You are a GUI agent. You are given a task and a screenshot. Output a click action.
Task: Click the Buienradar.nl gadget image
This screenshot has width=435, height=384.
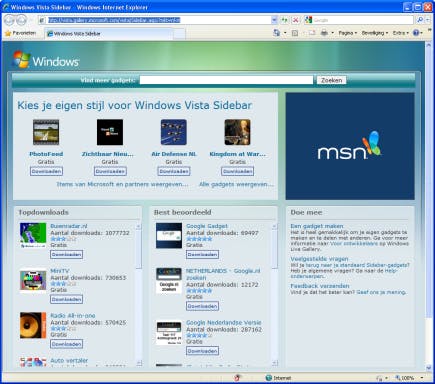tap(33, 235)
